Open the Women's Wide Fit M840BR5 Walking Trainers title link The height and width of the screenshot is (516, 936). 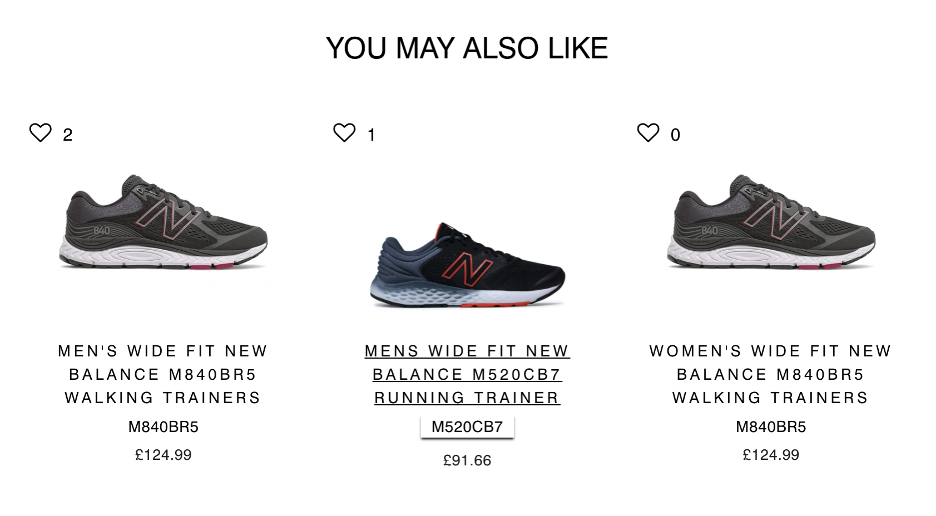tap(771, 374)
